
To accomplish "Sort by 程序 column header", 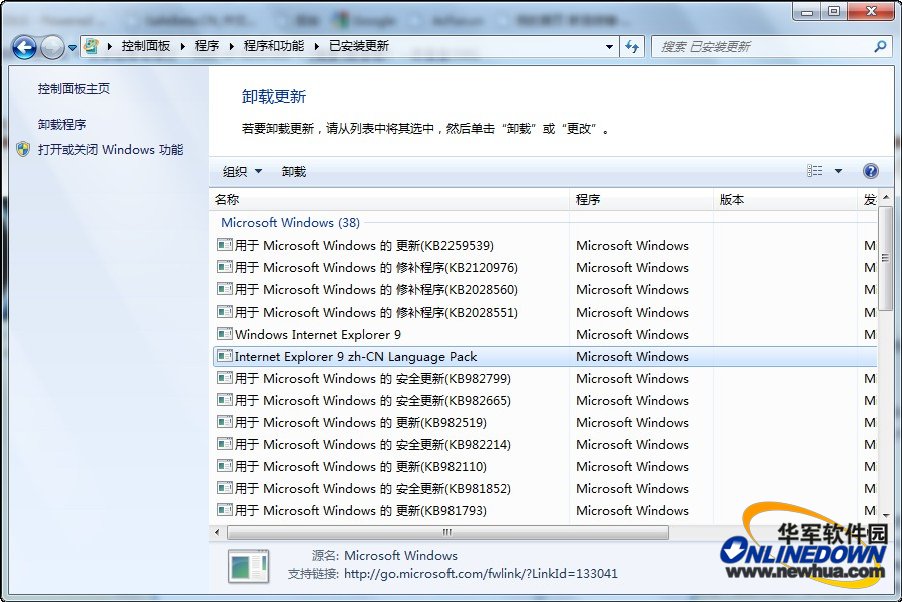I will point(641,200).
